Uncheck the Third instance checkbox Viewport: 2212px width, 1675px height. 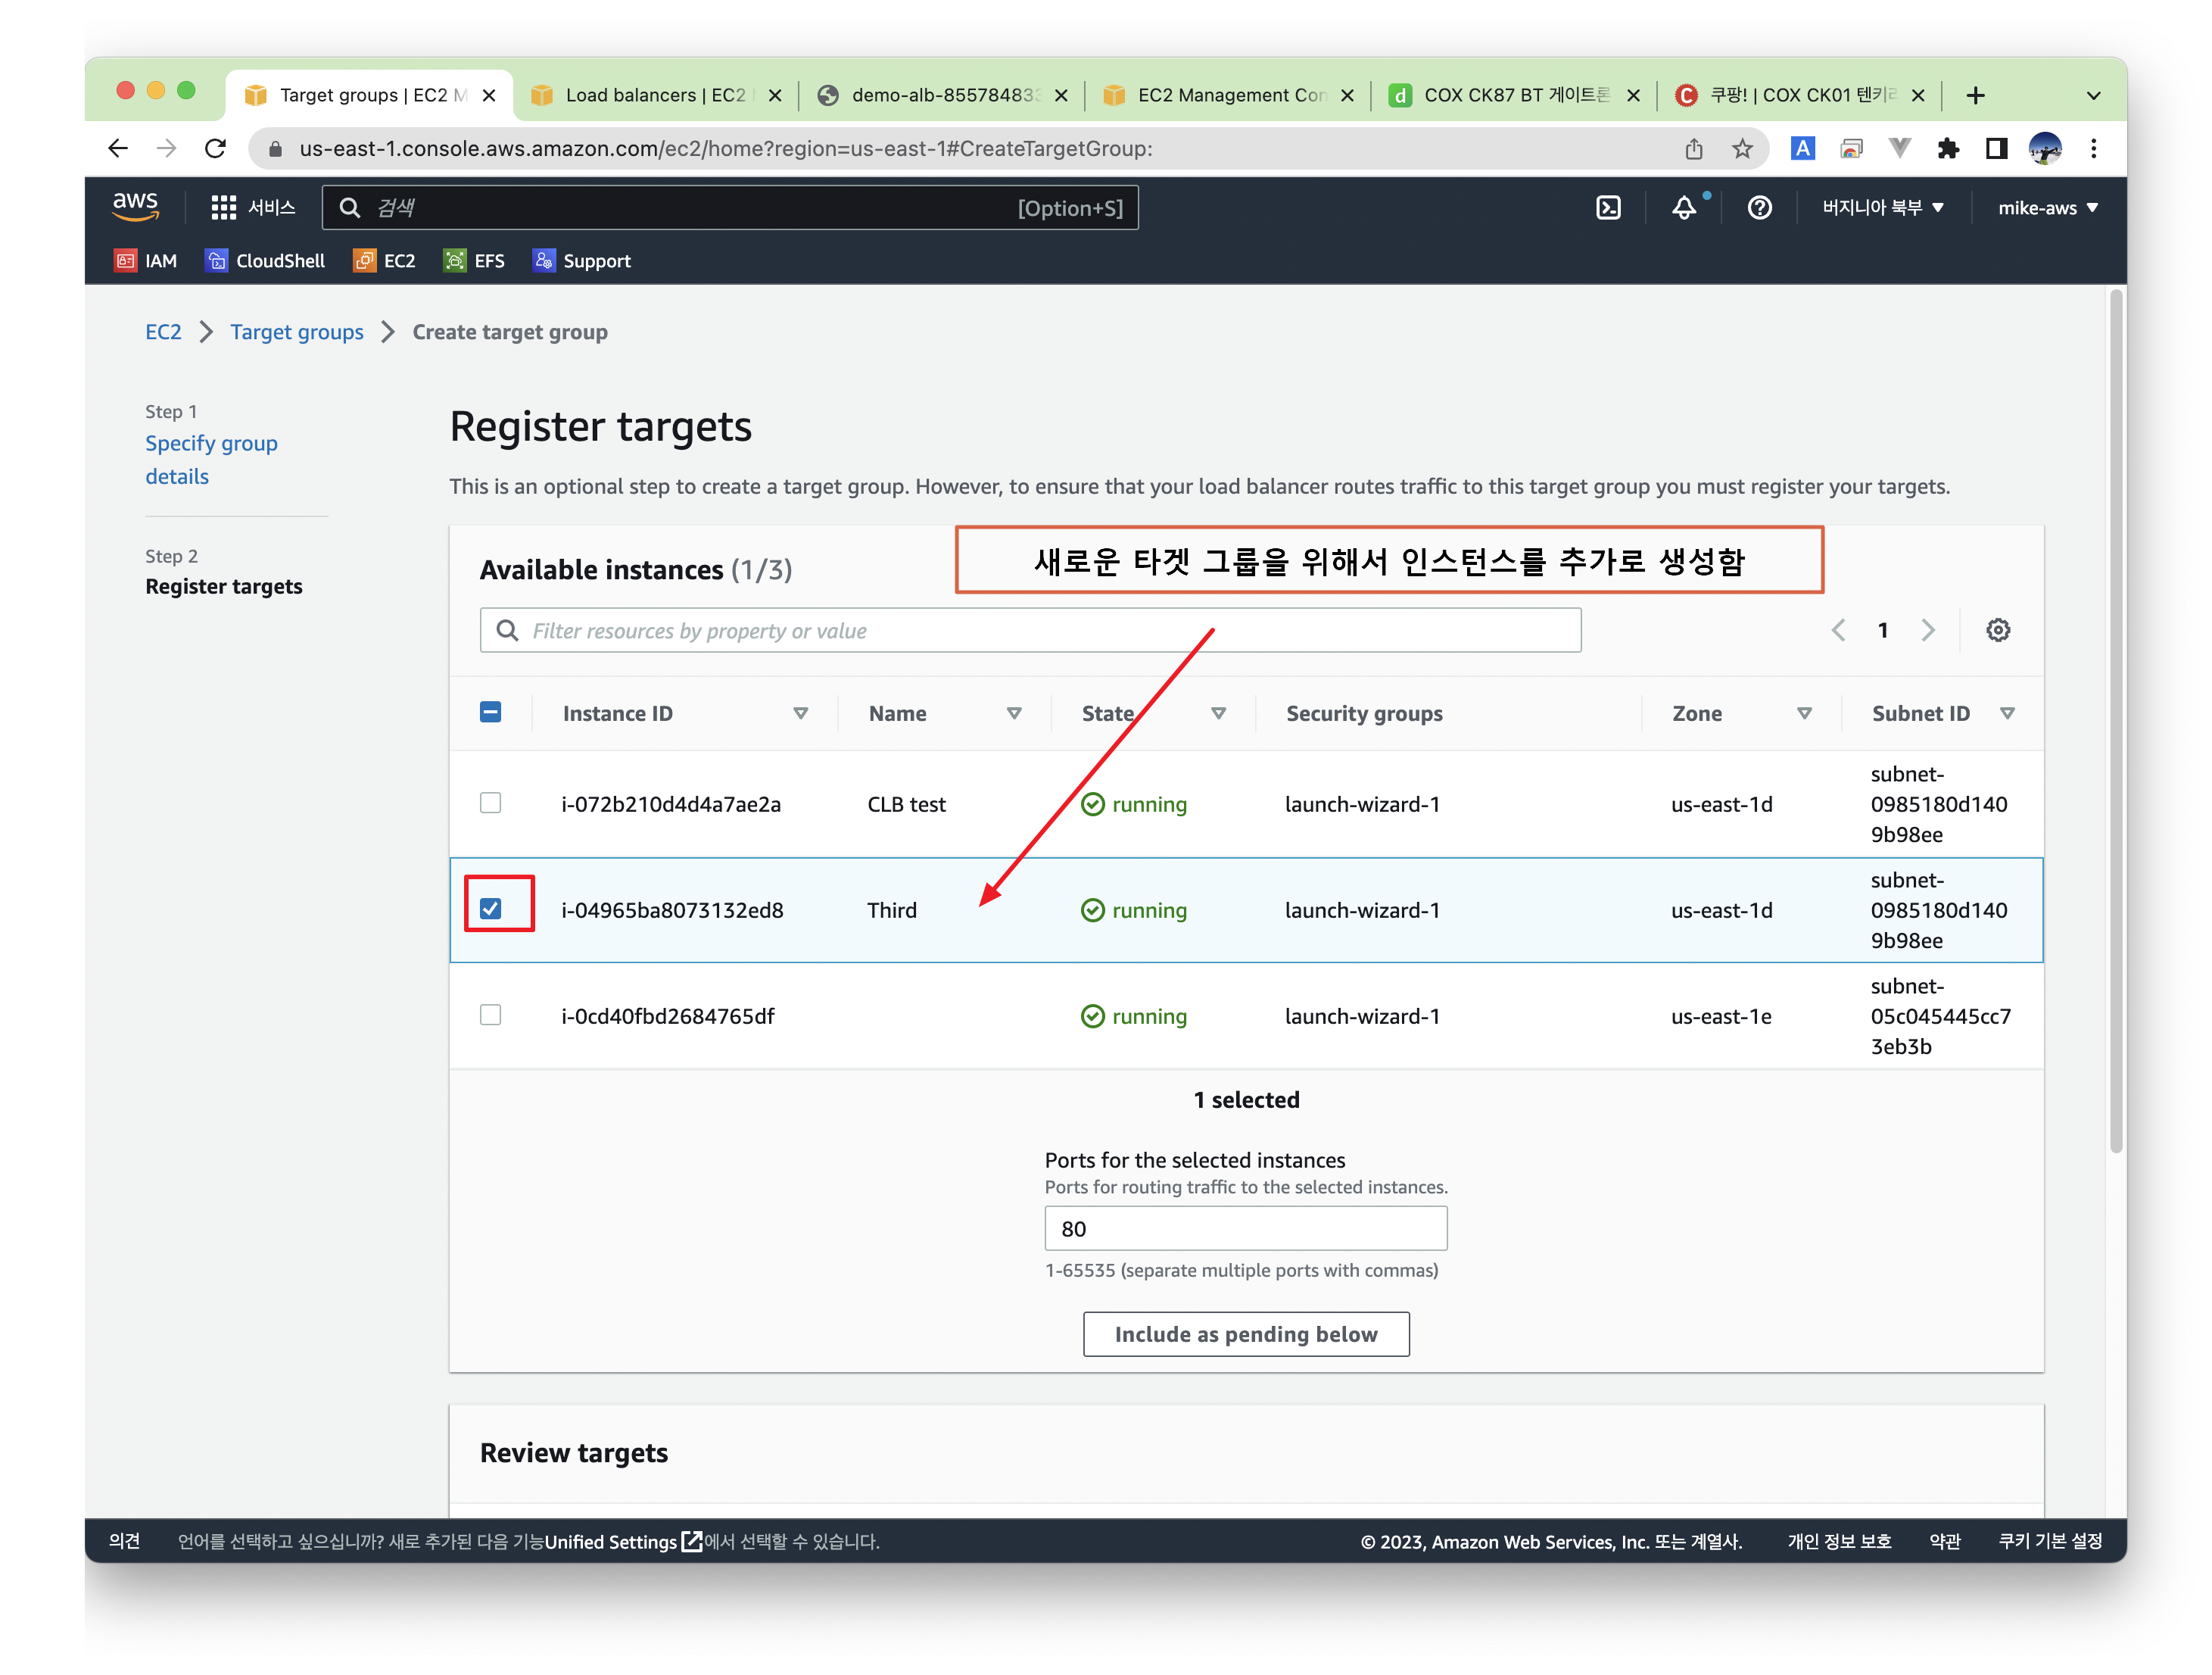[x=490, y=908]
